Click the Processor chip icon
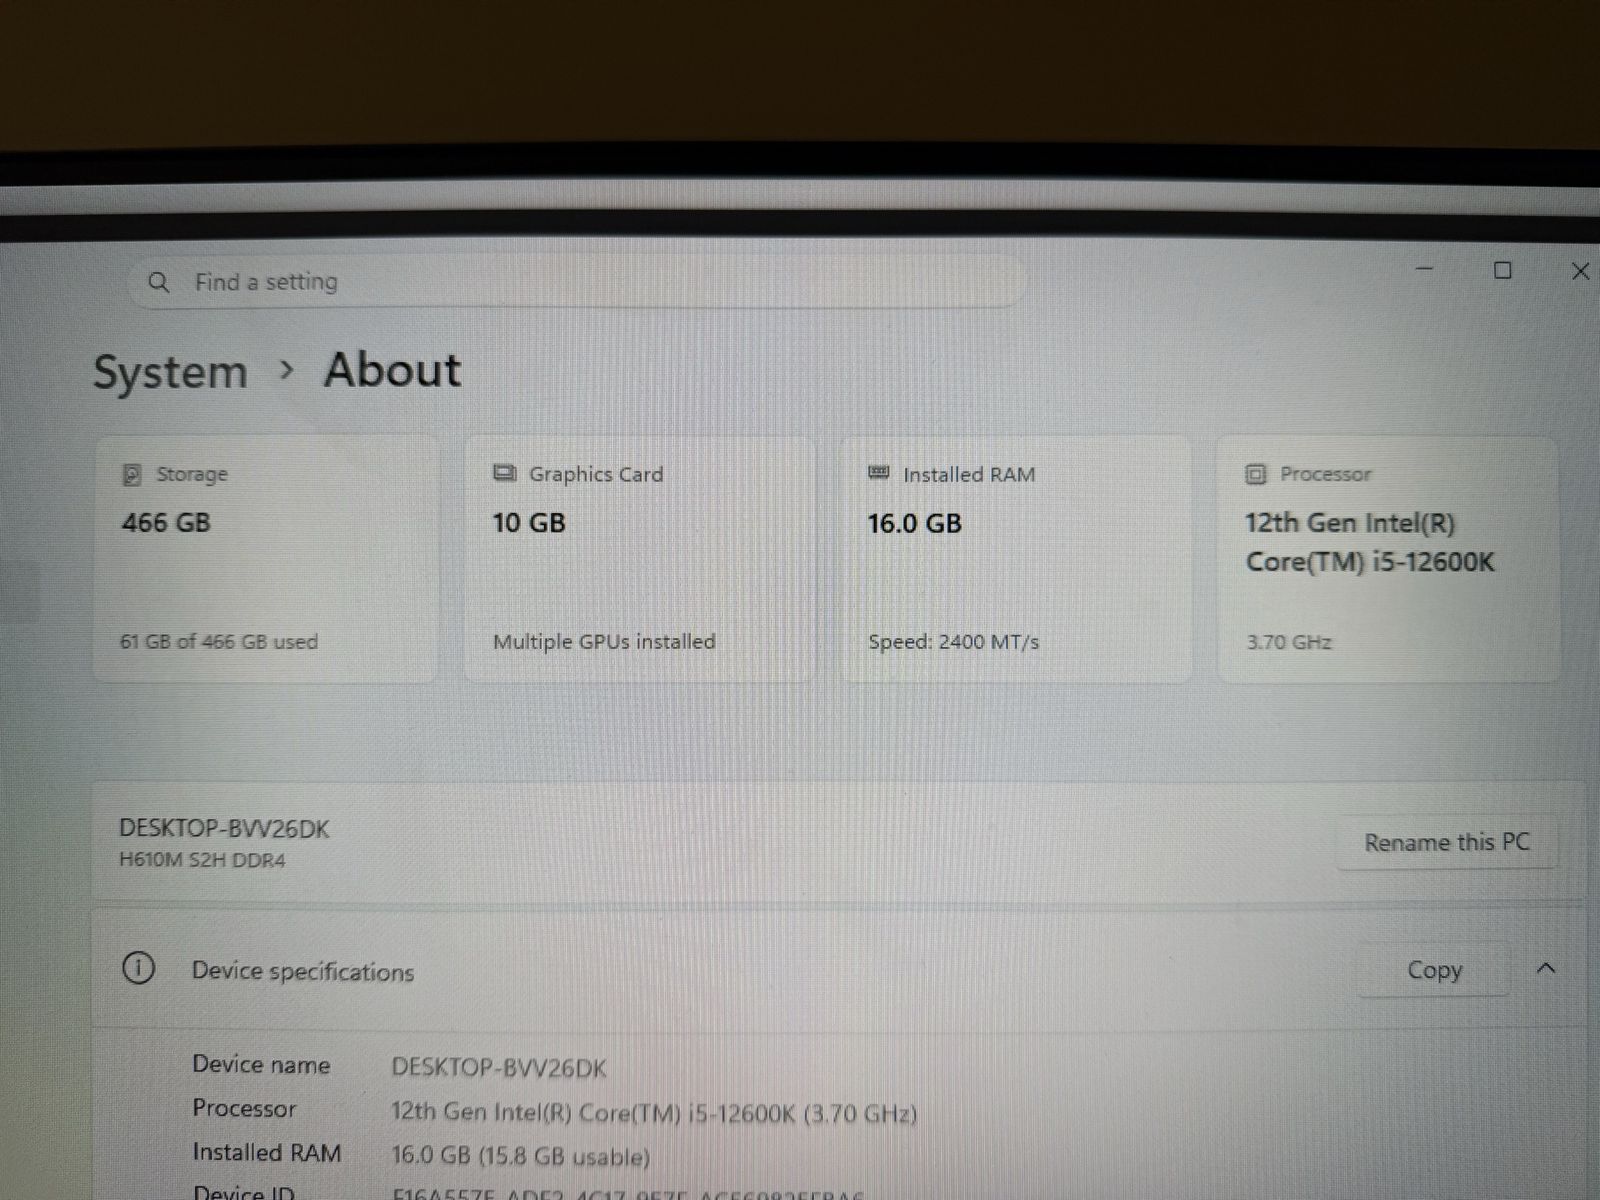This screenshot has width=1600, height=1200. pyautogui.click(x=1255, y=474)
